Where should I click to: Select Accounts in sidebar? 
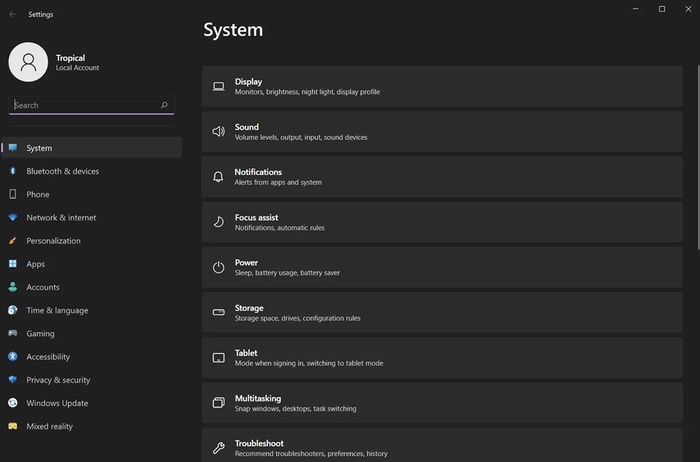[x=43, y=287]
